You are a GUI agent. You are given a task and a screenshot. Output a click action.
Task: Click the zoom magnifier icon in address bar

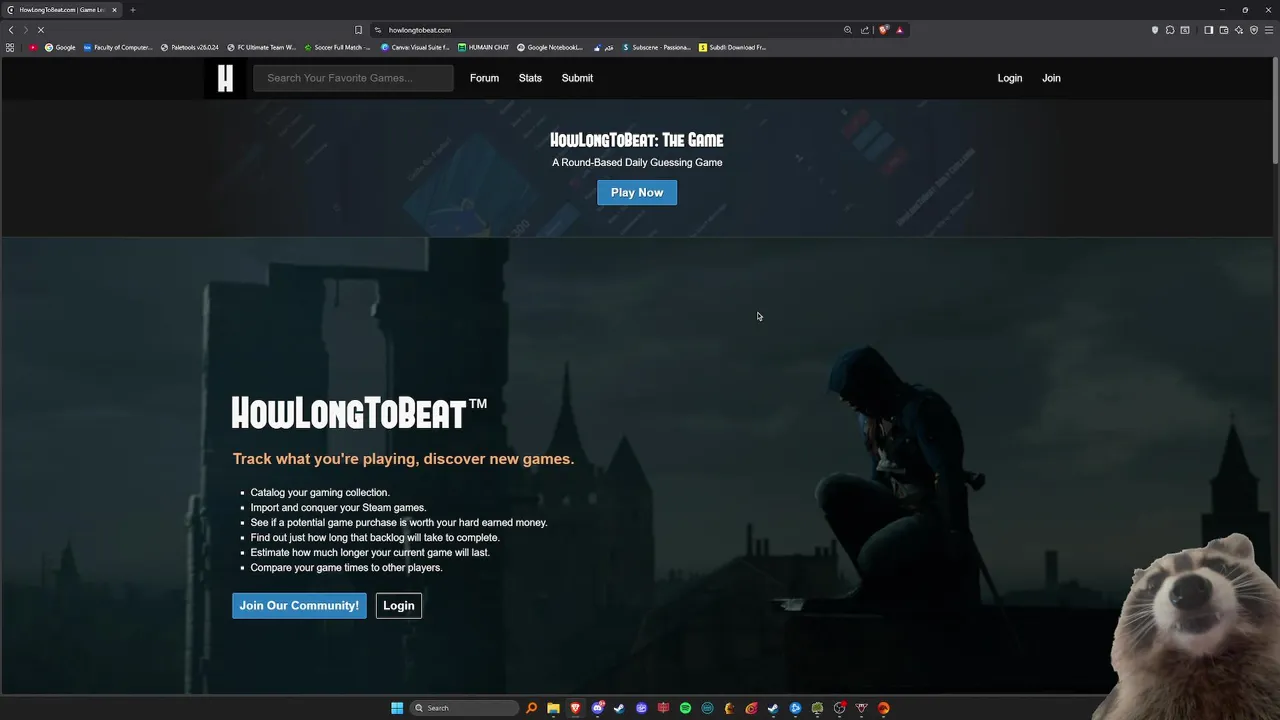pyautogui.click(x=848, y=30)
